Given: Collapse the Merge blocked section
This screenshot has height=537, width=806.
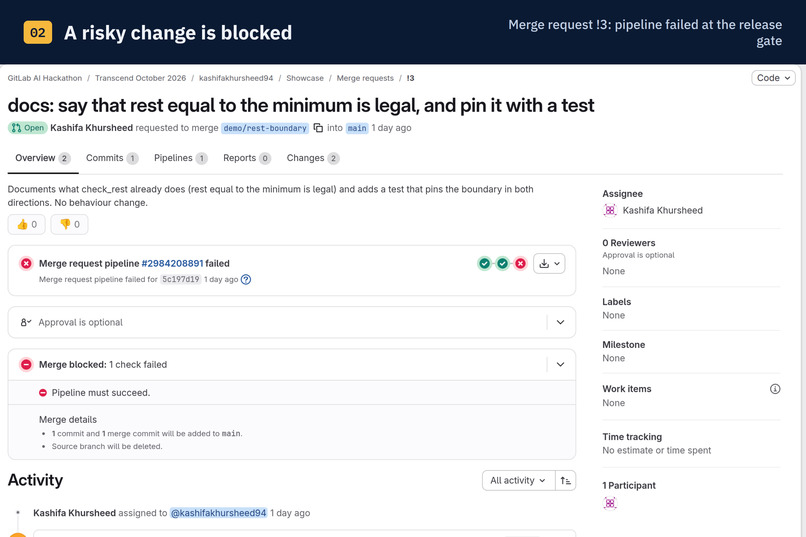Looking at the screenshot, I should 560,364.
